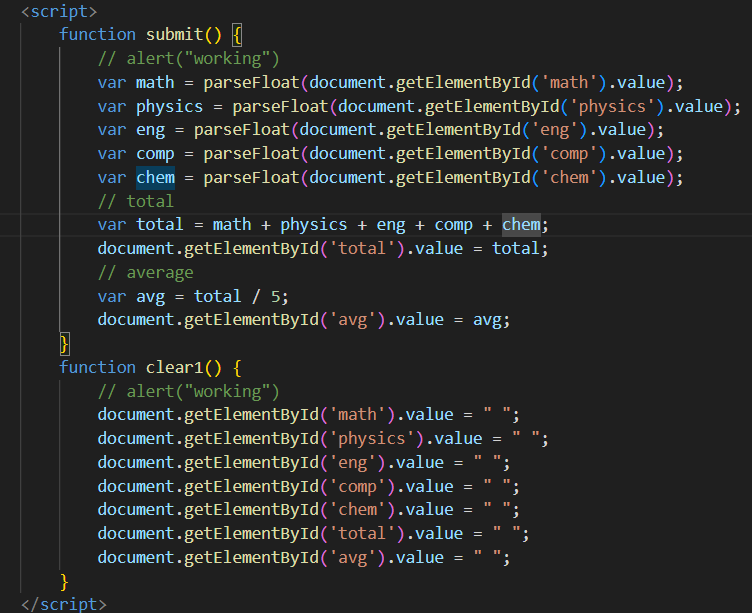Click the '// average' comment line
Viewport: 752px width, 613px height.
(145, 272)
